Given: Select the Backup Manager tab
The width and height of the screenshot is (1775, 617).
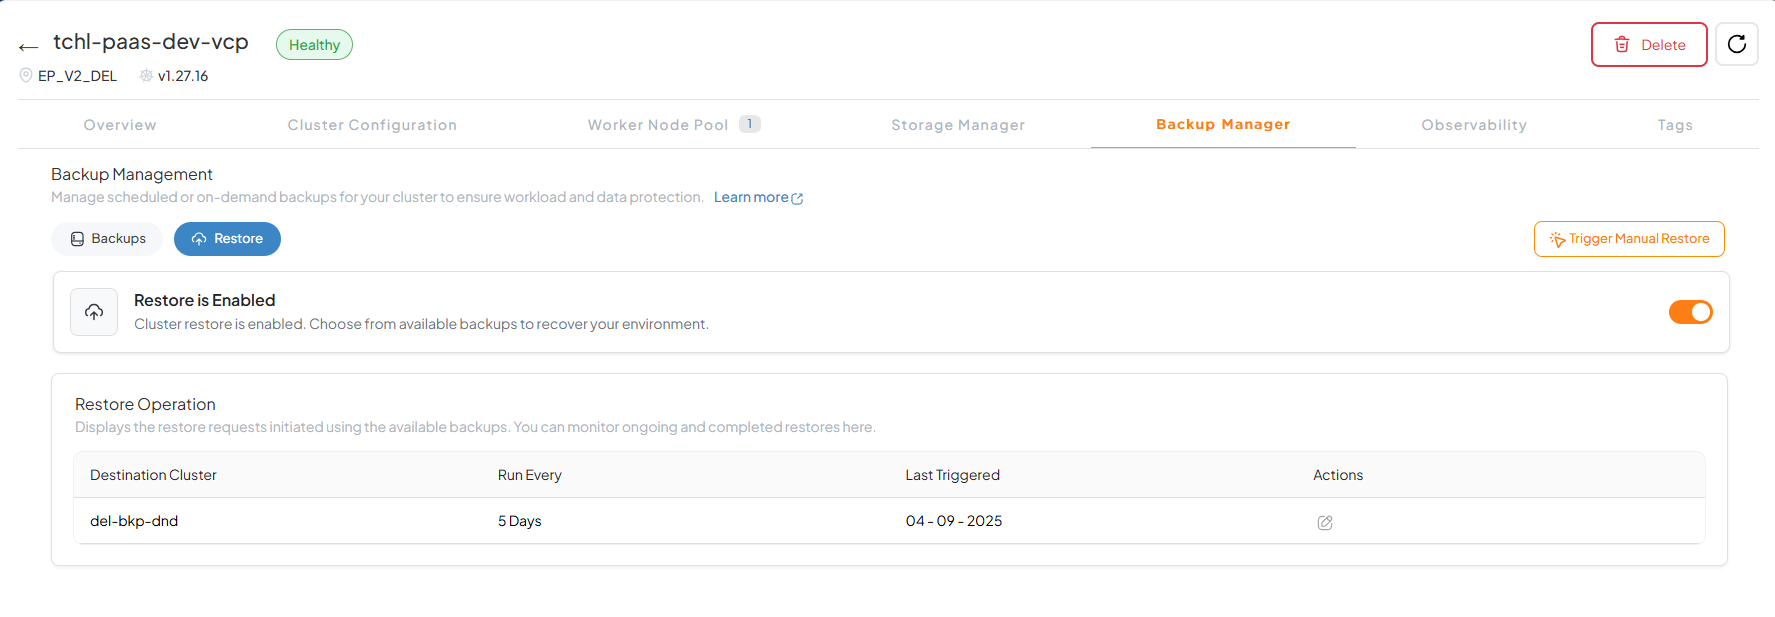Looking at the screenshot, I should [x=1223, y=124].
